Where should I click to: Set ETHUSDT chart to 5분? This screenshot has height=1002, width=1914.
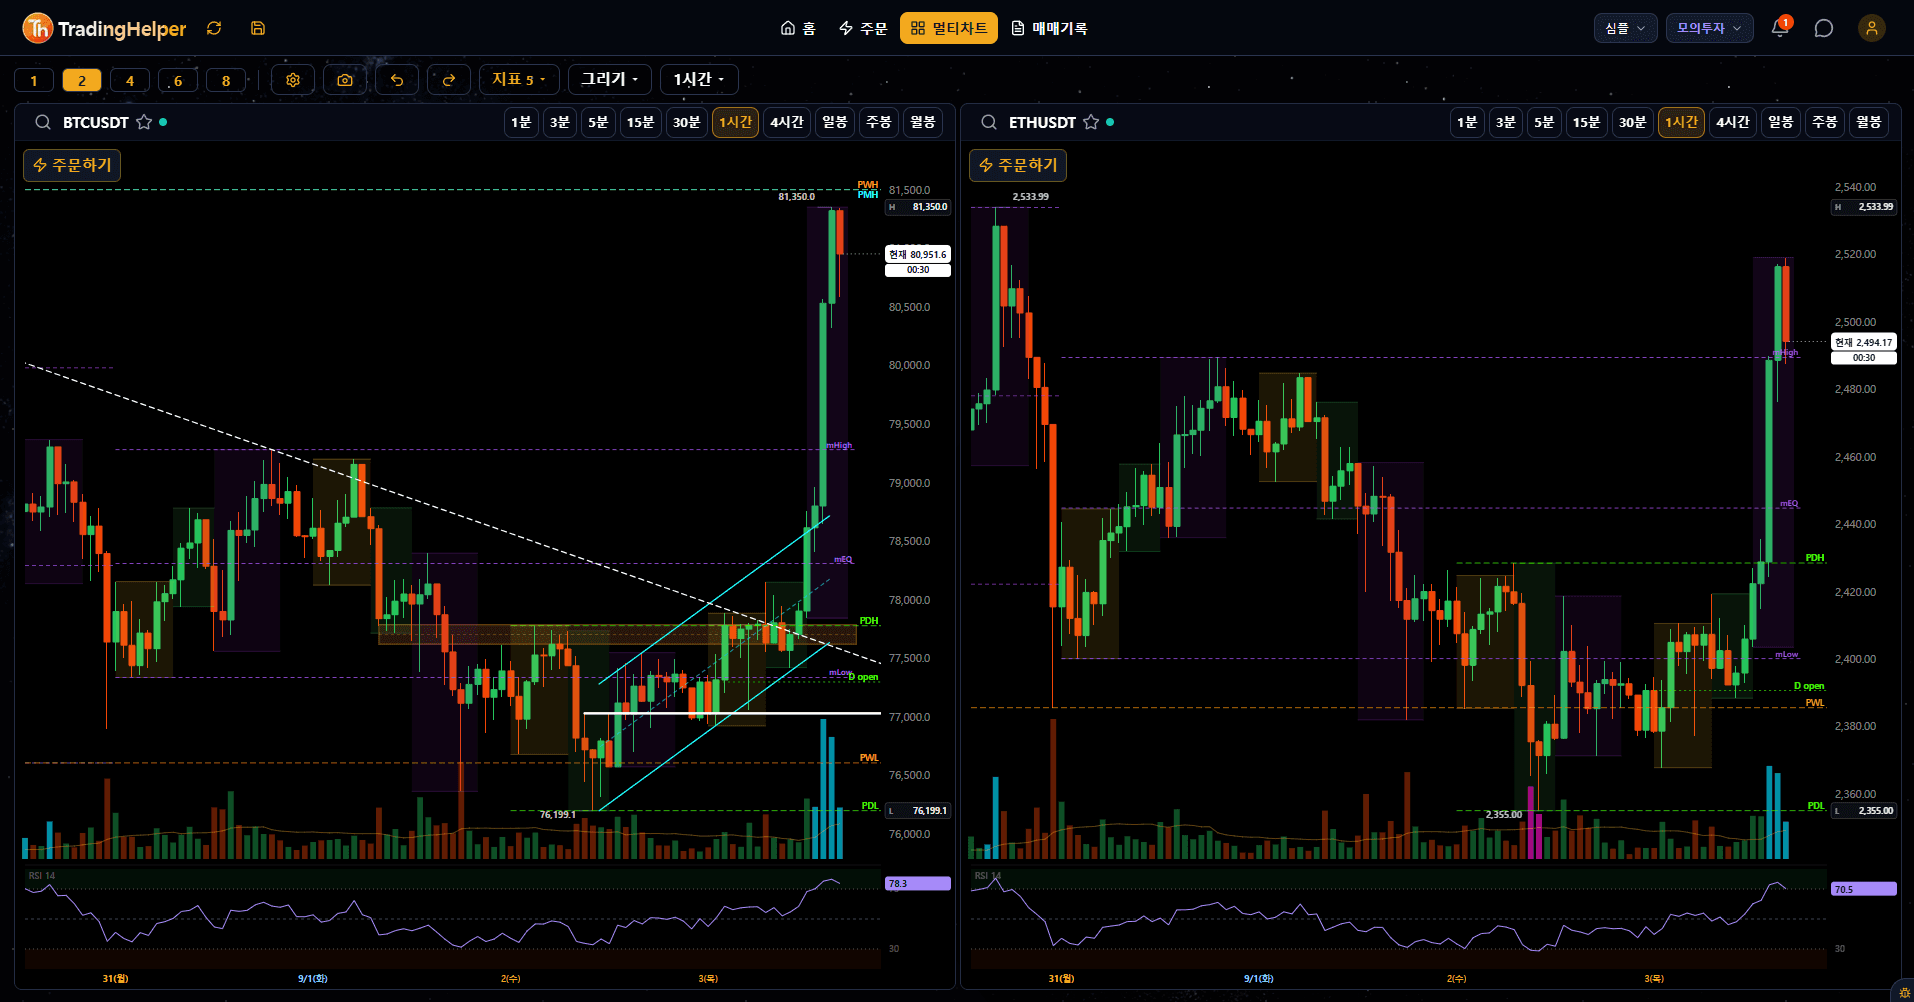1544,122
